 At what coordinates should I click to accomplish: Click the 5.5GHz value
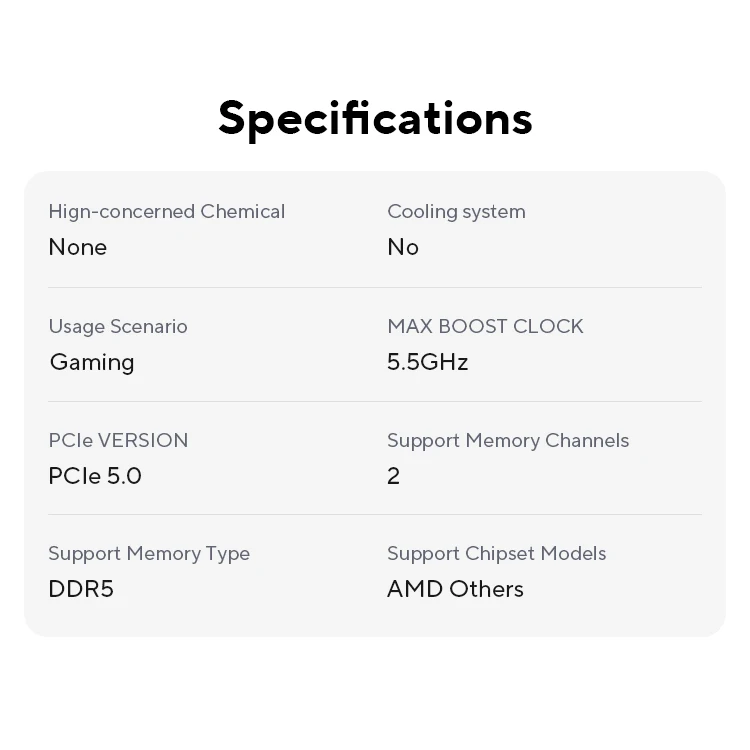427,362
